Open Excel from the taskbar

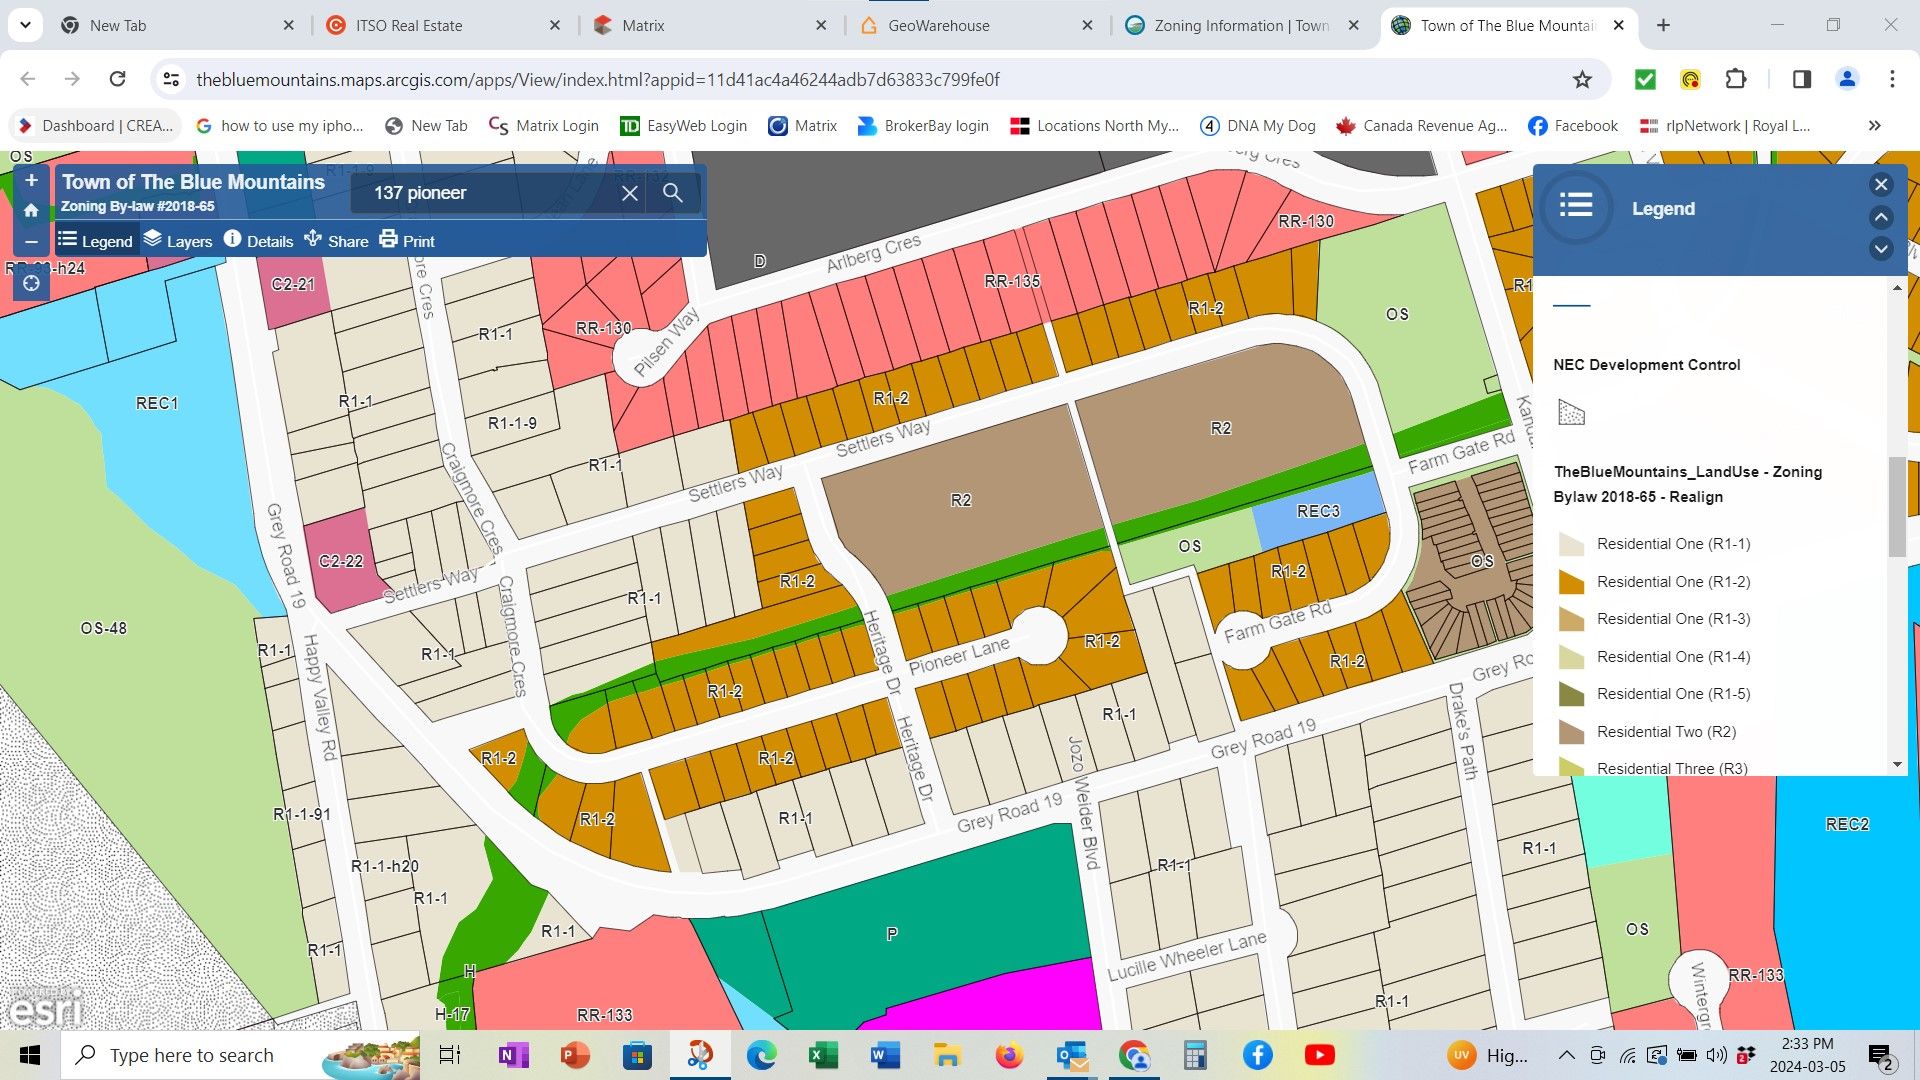click(823, 1055)
